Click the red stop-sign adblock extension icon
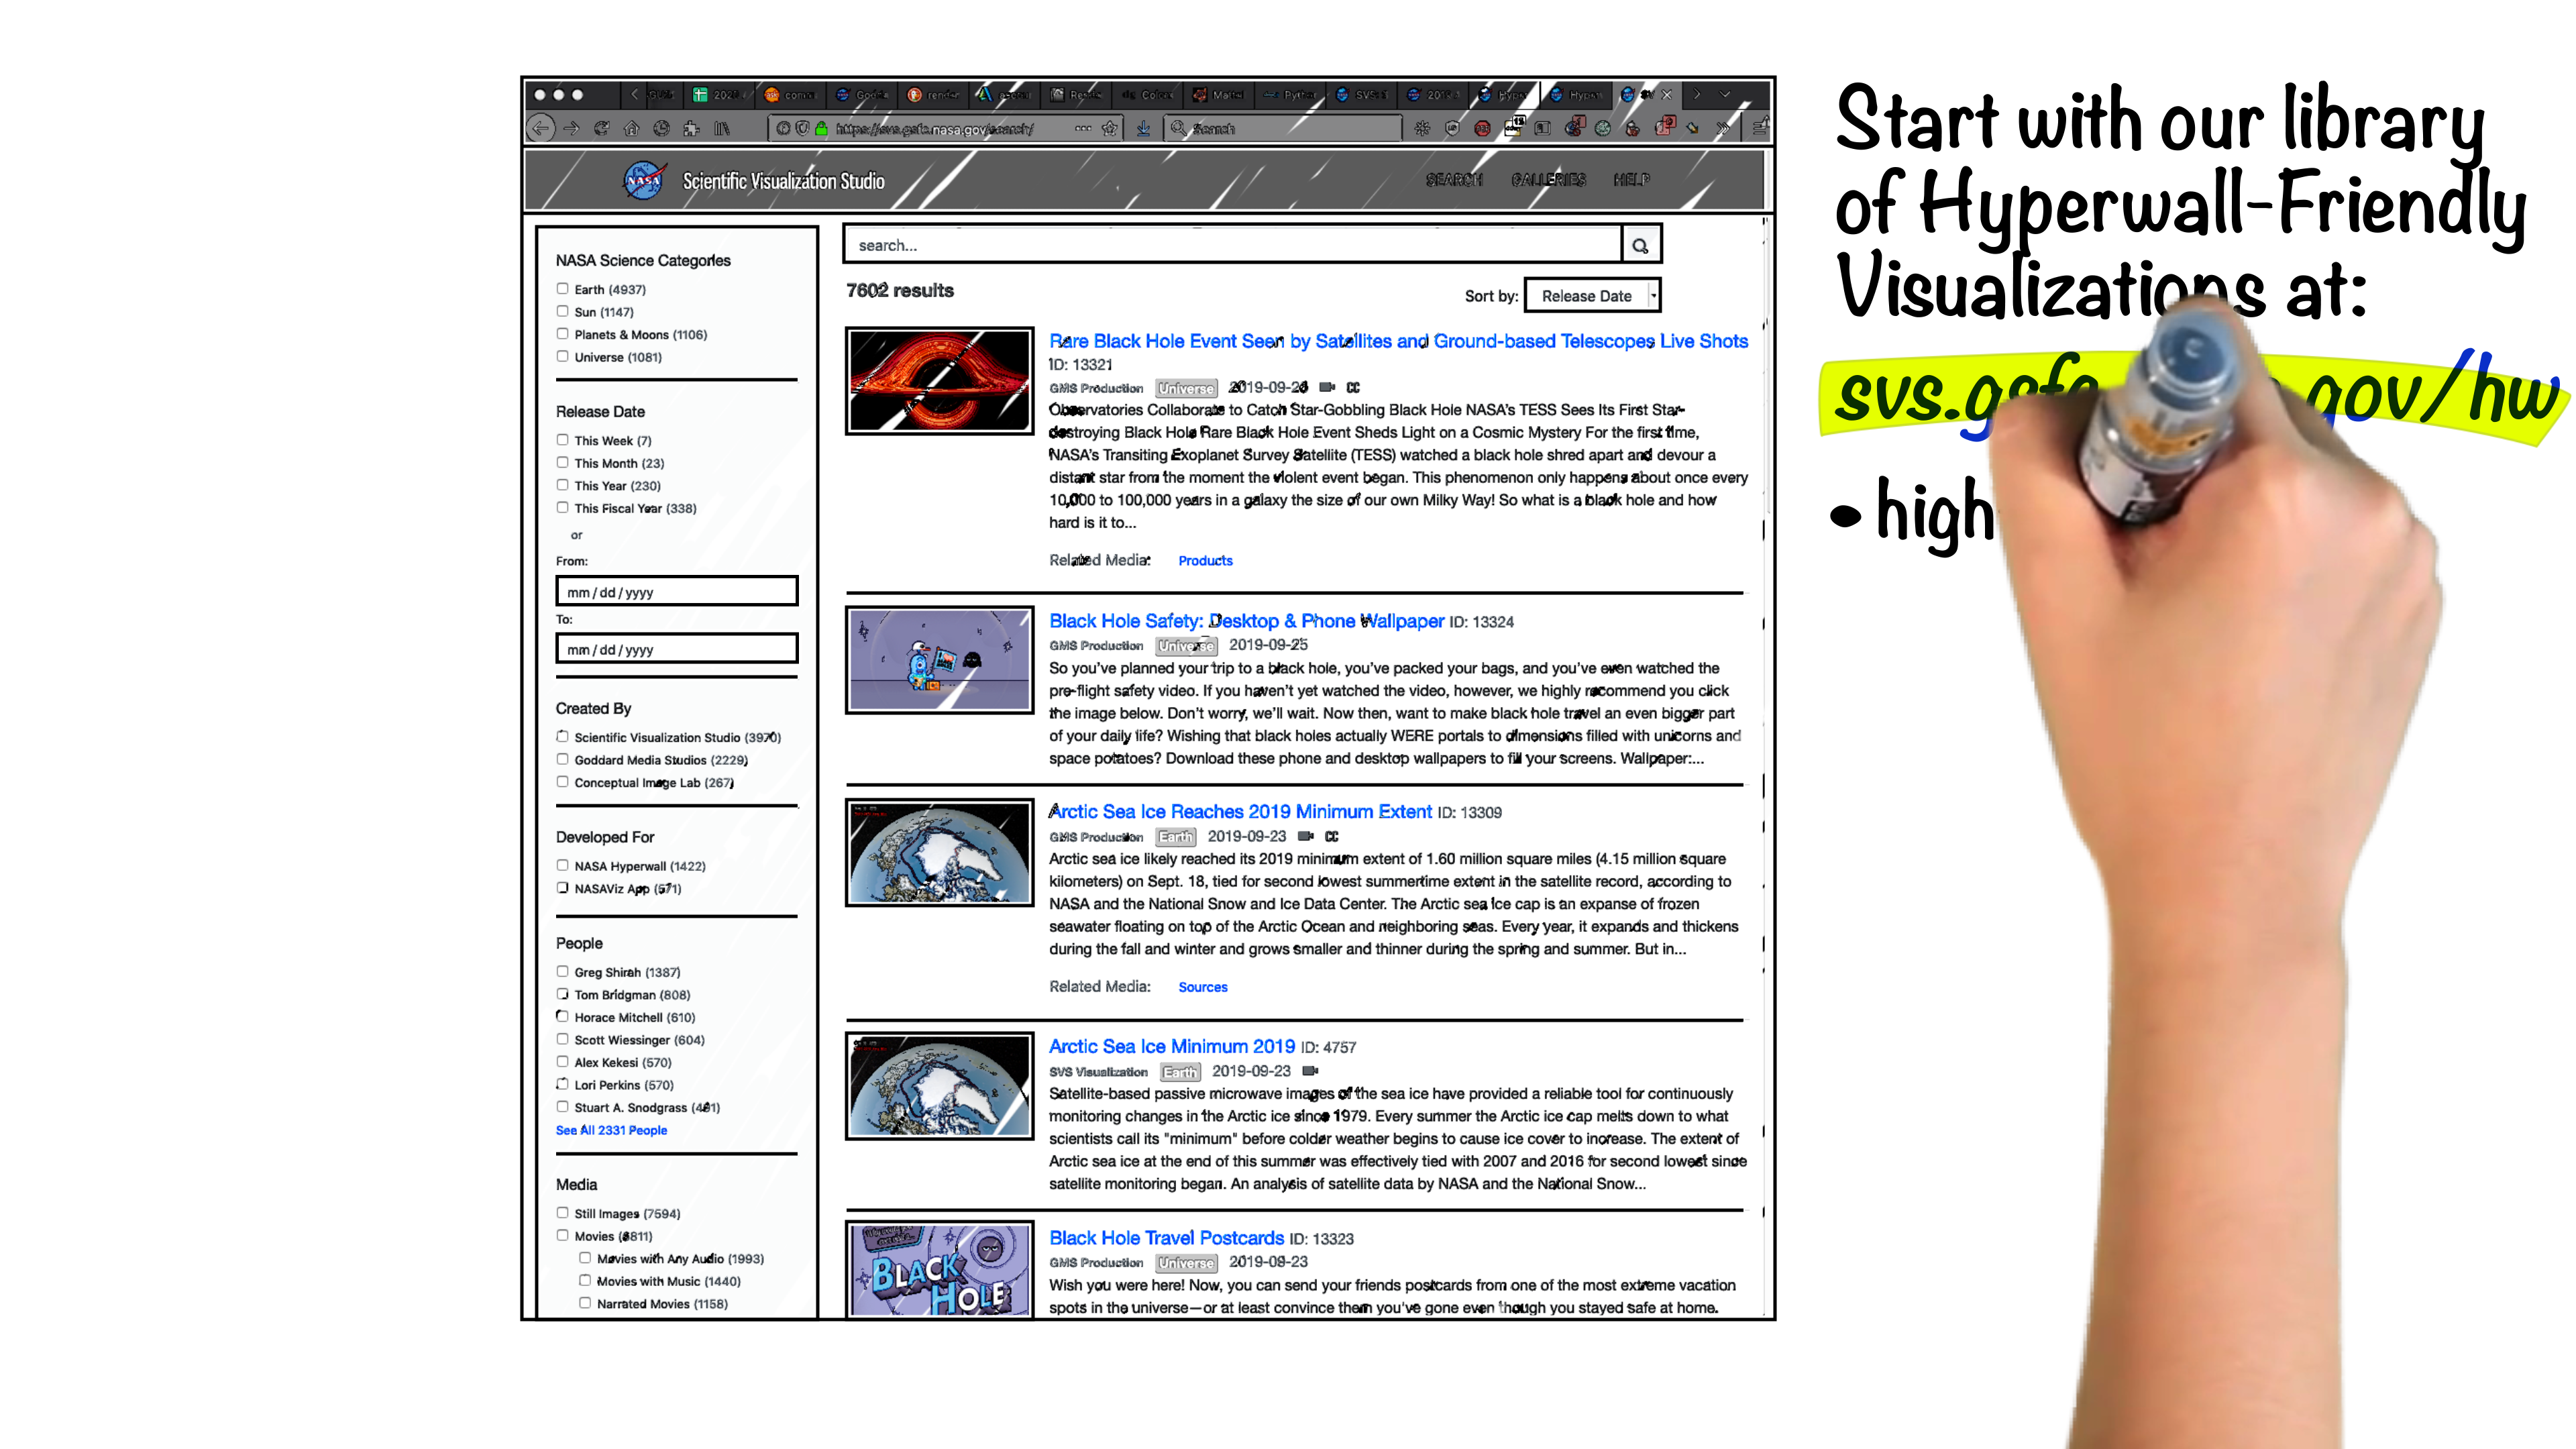The width and height of the screenshot is (2576, 1449). pyautogui.click(x=1482, y=128)
